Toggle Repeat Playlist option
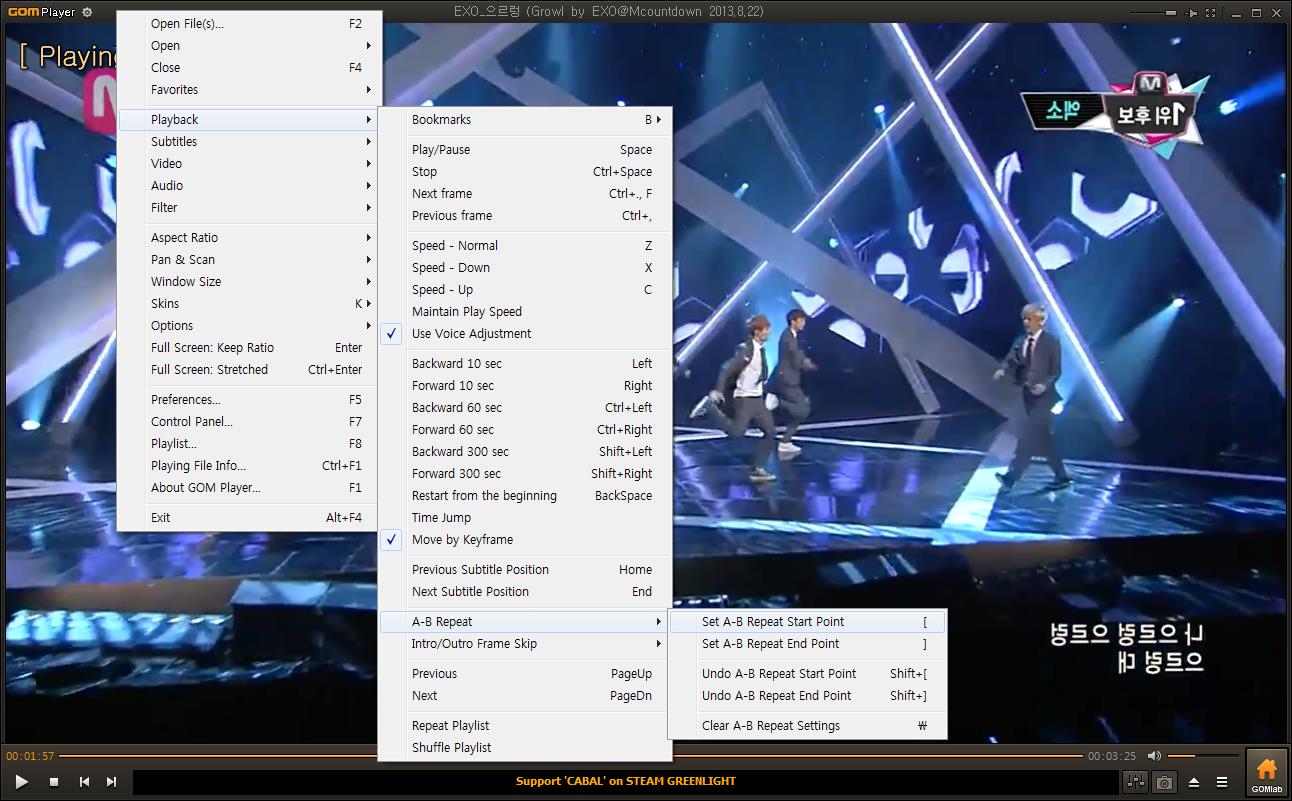This screenshot has height=801, width=1292. point(526,726)
